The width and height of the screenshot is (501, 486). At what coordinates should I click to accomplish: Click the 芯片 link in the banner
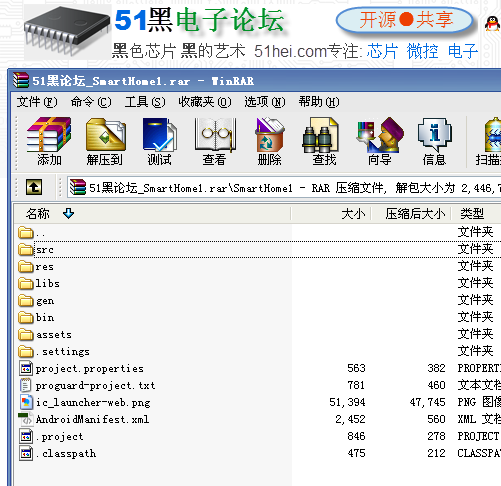tap(382, 52)
